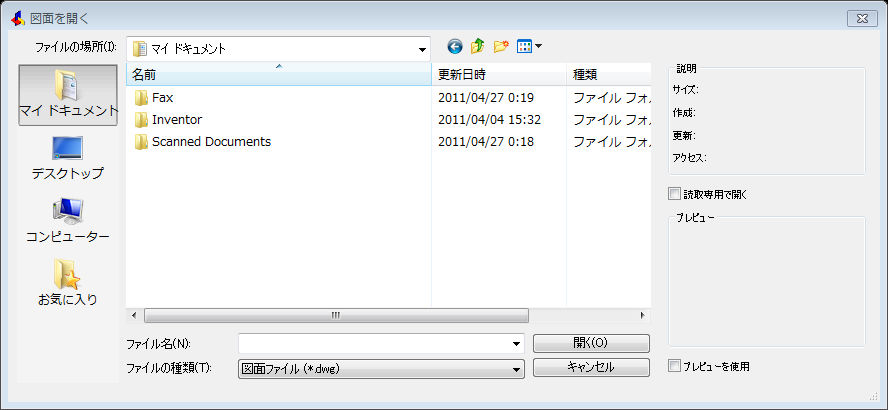Select the Inventor folder name
Viewport: 888px width, 410px height.
pyautogui.click(x=177, y=120)
